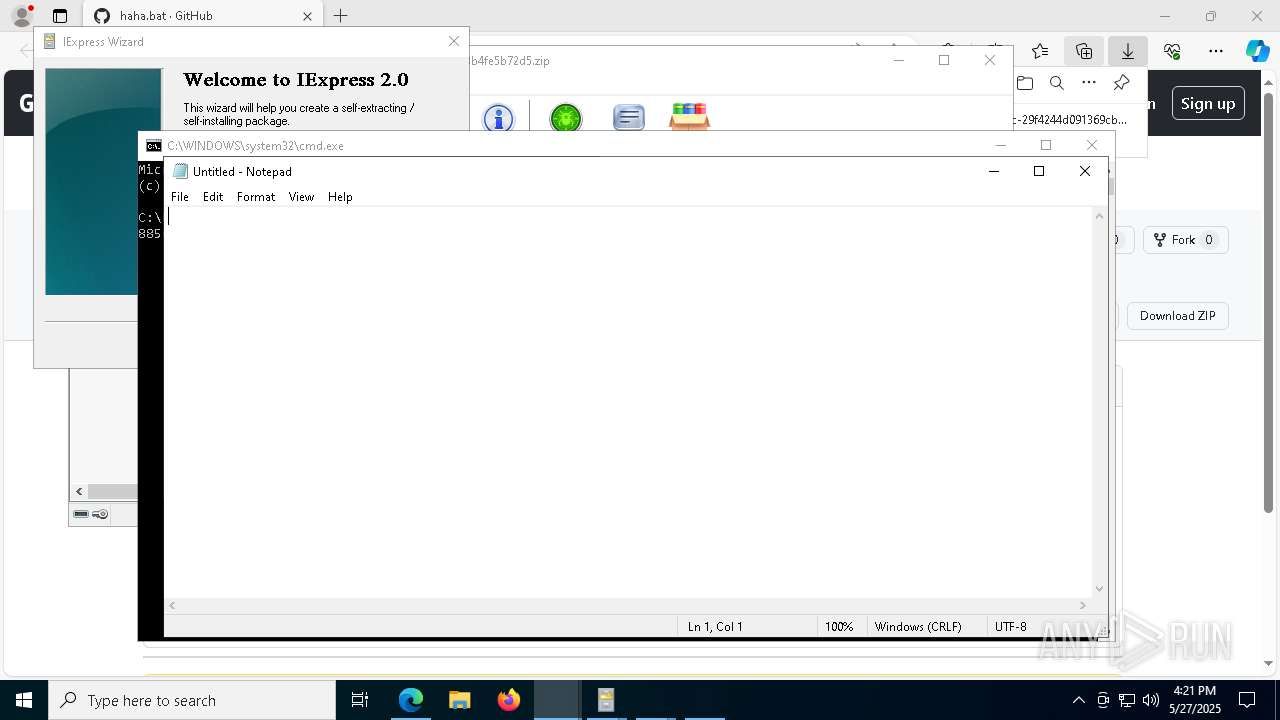
Task: Click Notepad horizontal scrollbar right arrow
Action: click(x=1082, y=605)
